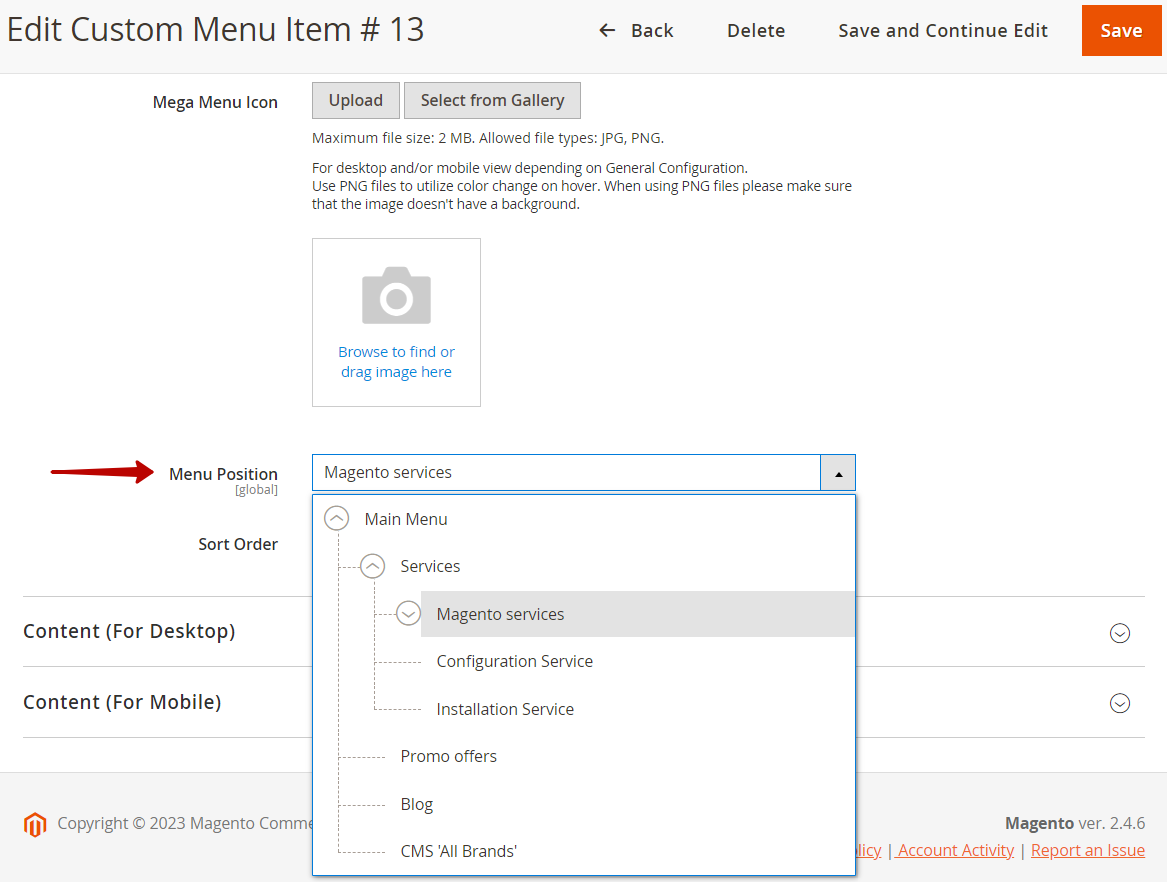
Task: Click the Sort Order label
Action: coord(237,544)
